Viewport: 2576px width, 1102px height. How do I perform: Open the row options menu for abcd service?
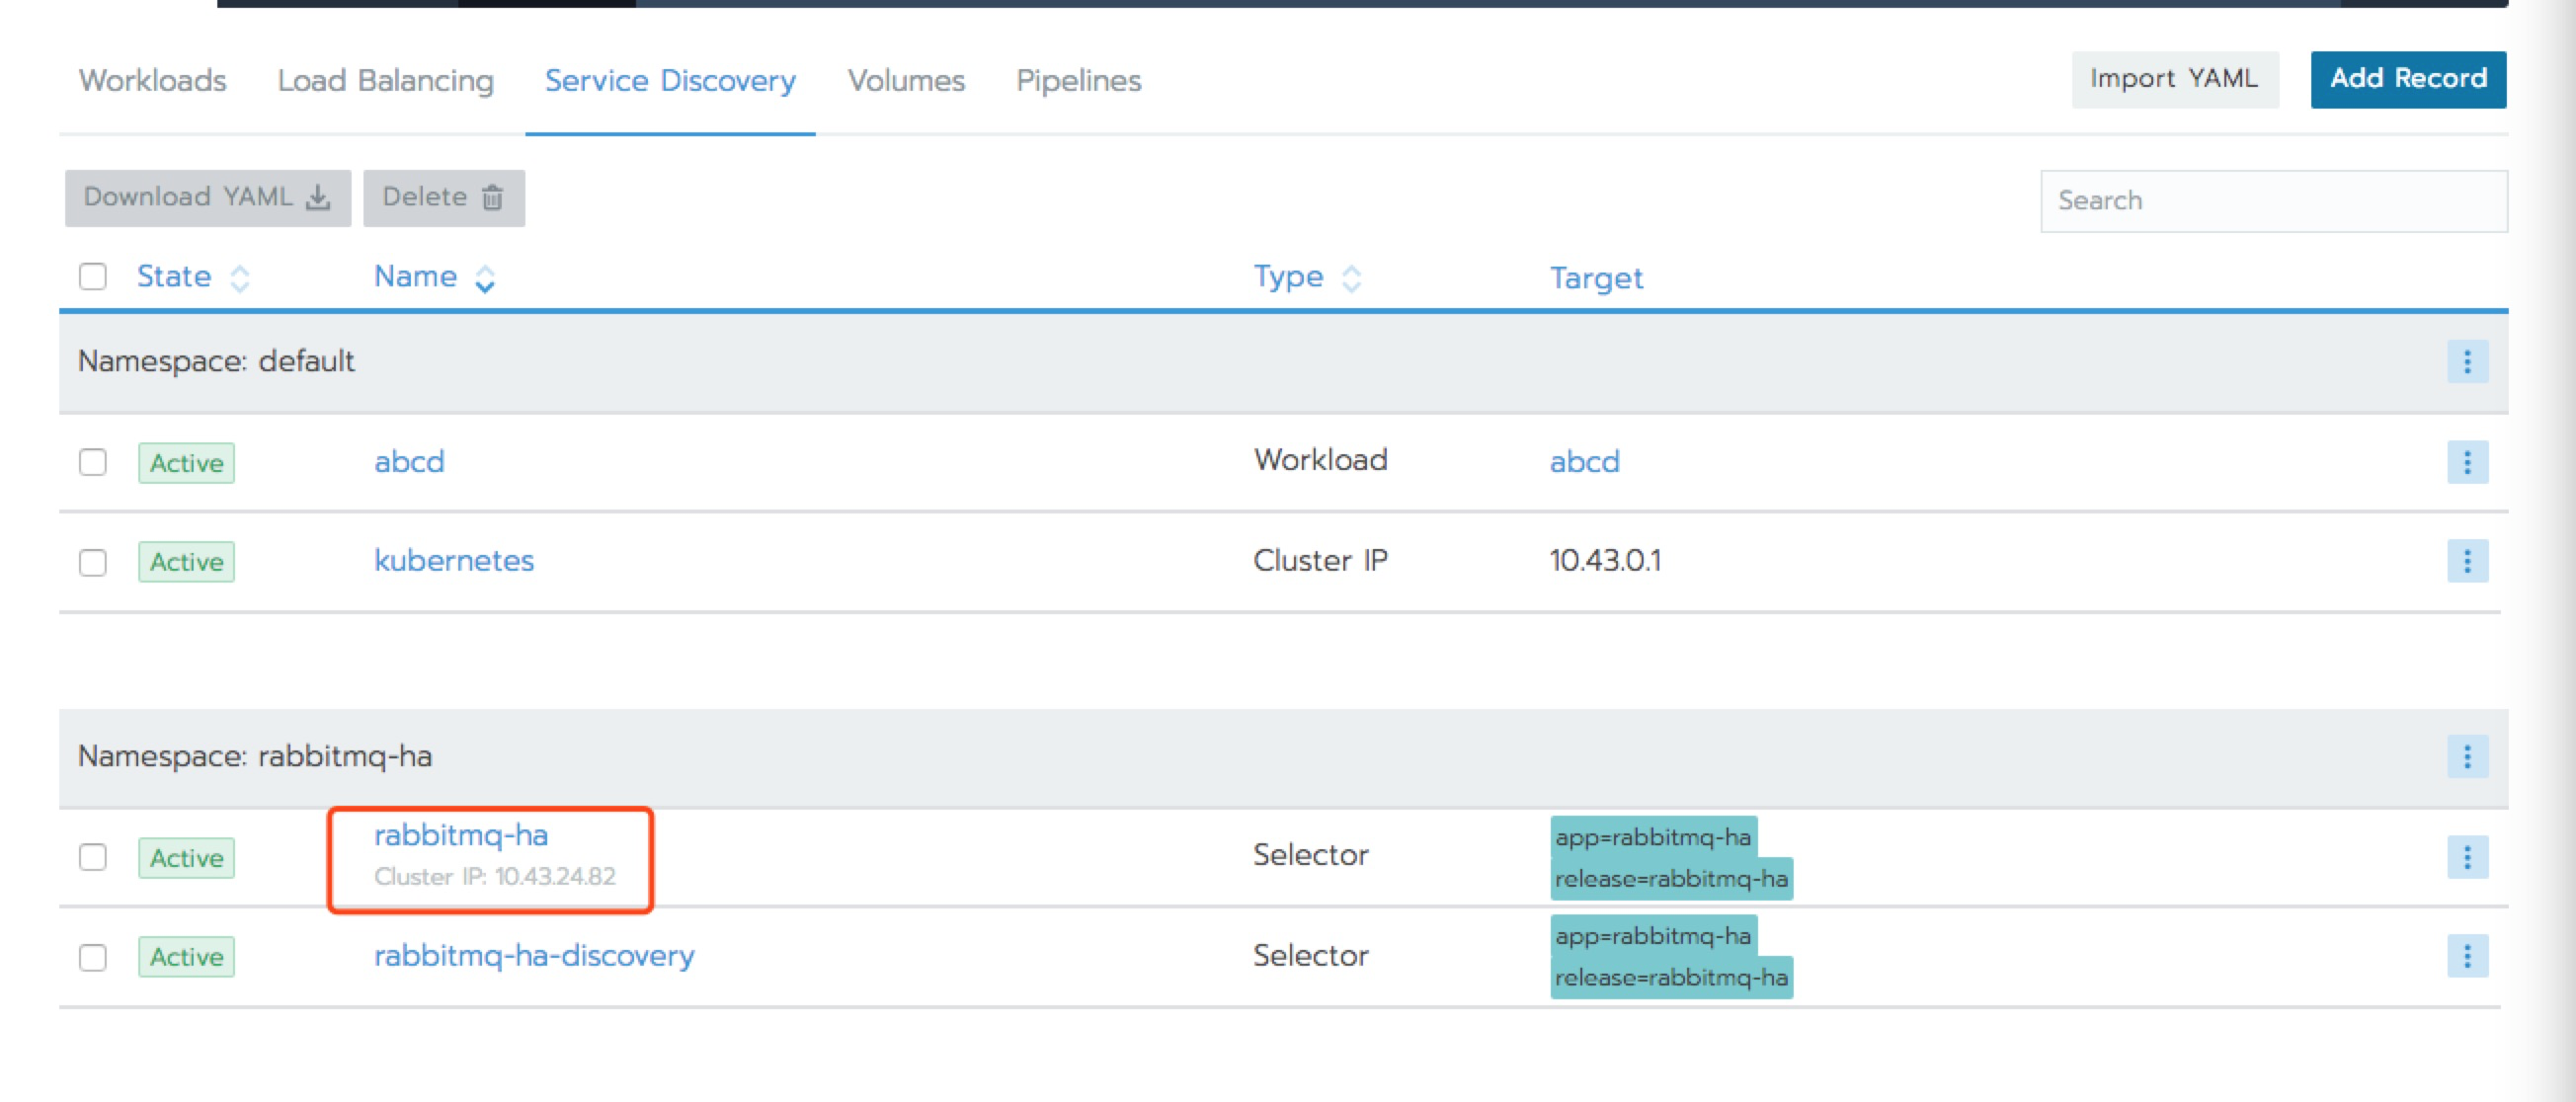point(2470,462)
